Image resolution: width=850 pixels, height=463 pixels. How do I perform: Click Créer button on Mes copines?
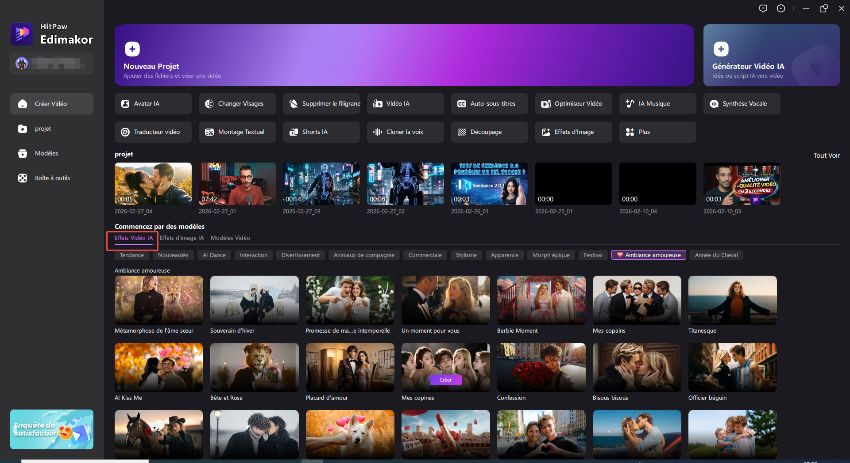[446, 380]
